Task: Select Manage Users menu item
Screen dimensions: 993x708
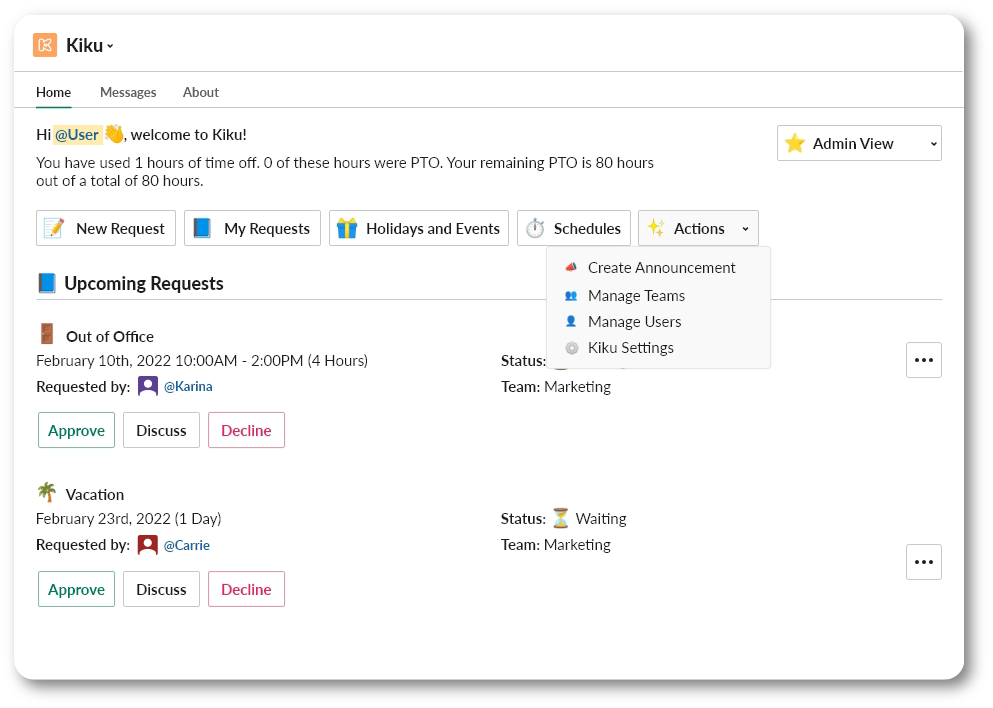Action: (x=658, y=322)
